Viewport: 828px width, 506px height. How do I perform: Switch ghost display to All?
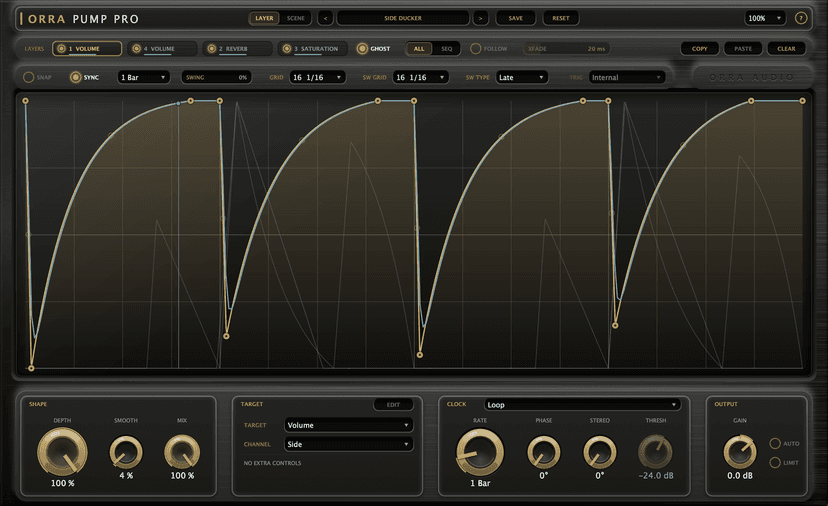coord(419,49)
